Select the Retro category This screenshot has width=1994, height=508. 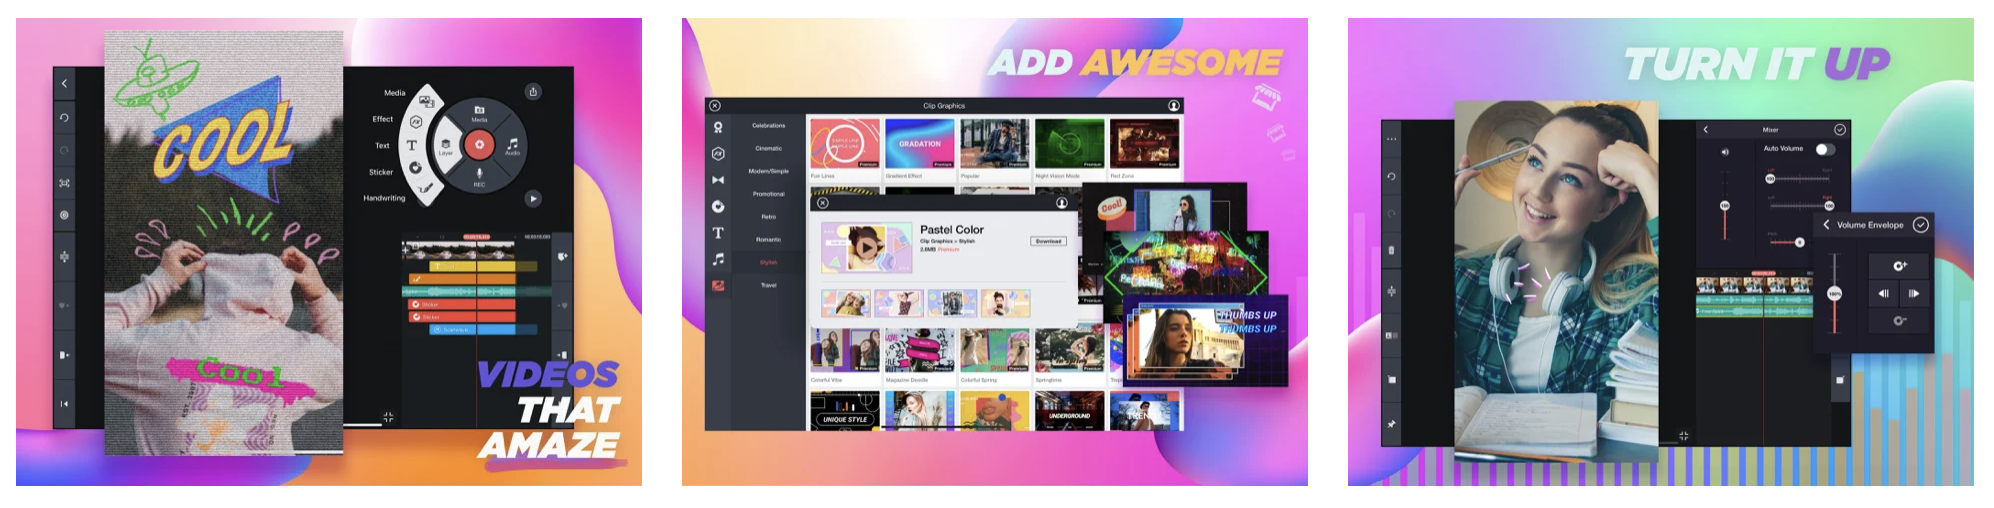768,217
